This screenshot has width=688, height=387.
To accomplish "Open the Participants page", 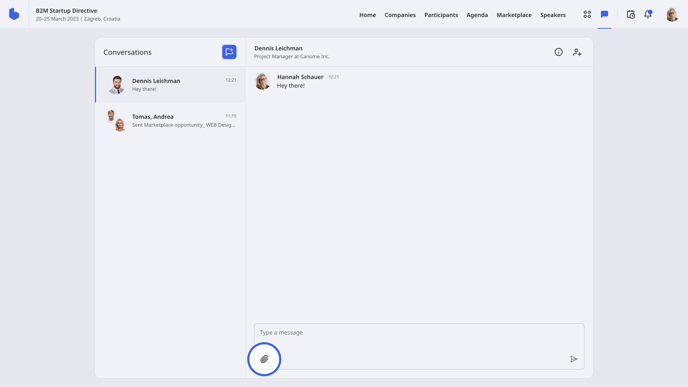I will click(441, 15).
